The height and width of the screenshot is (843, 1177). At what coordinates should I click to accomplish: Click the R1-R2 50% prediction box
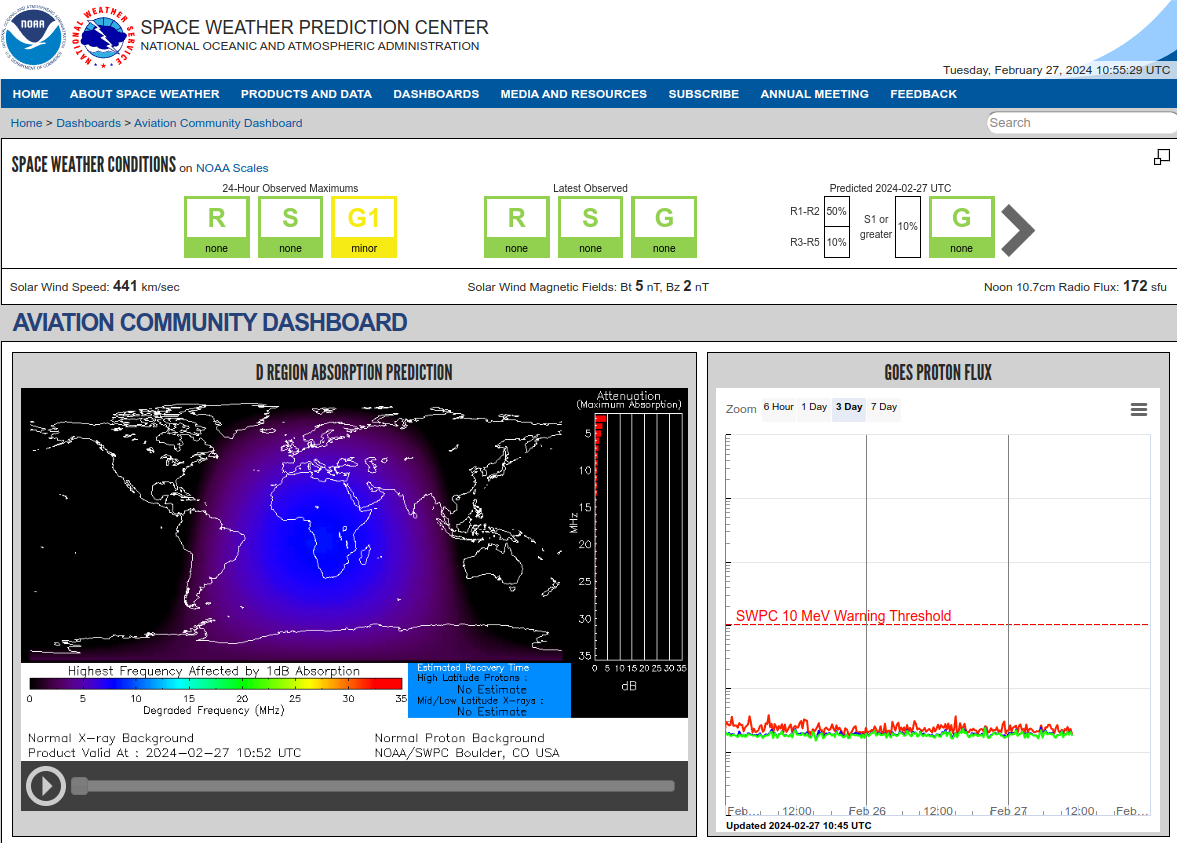(836, 211)
